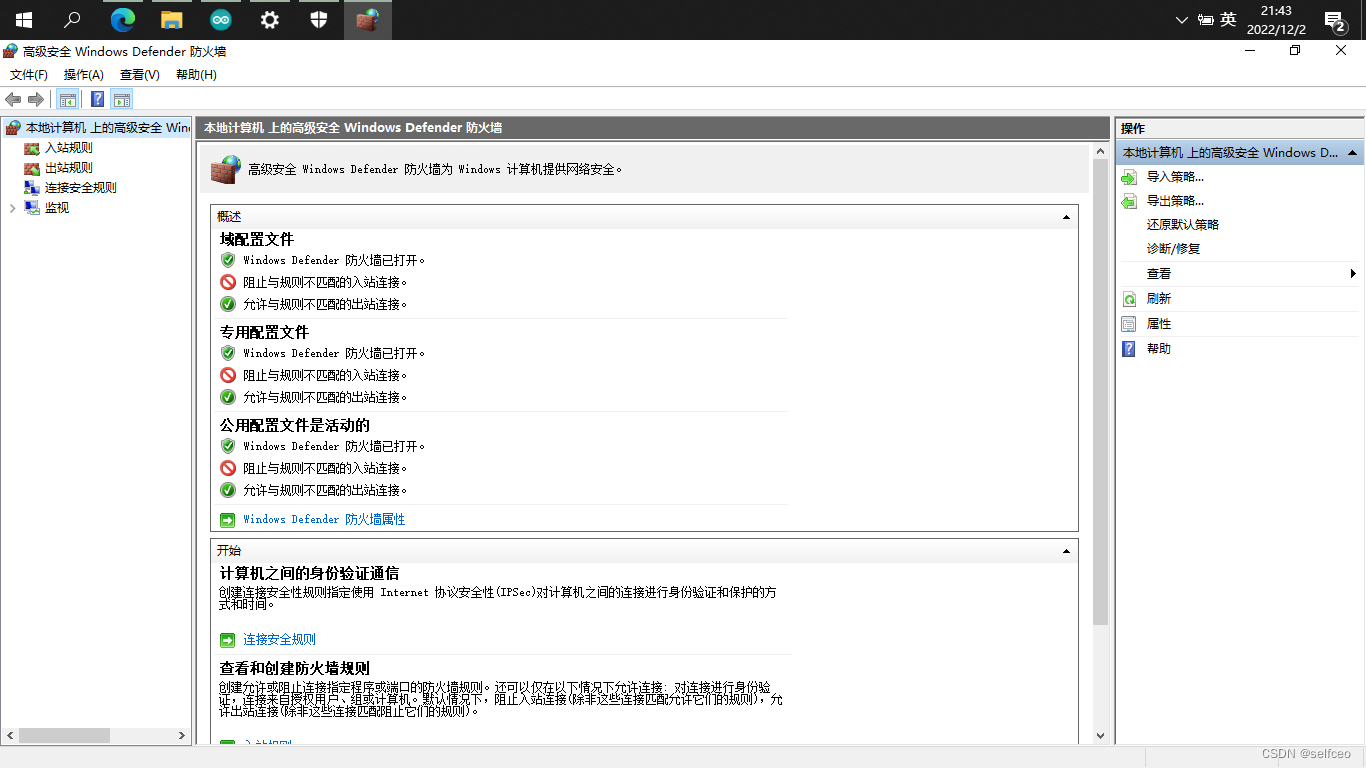Click the 计算机之间的身份验证通信 heading
This screenshot has height=768, width=1366.
point(310,574)
